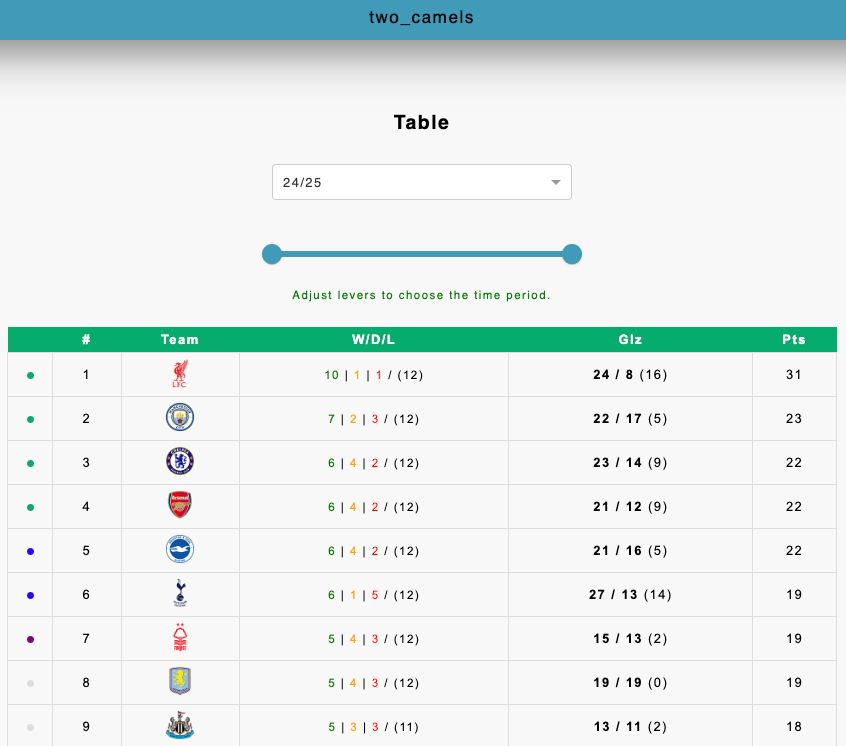Image resolution: width=846 pixels, height=746 pixels.
Task: Click the '22 / 17 (5)' goals cell
Action: coord(630,419)
